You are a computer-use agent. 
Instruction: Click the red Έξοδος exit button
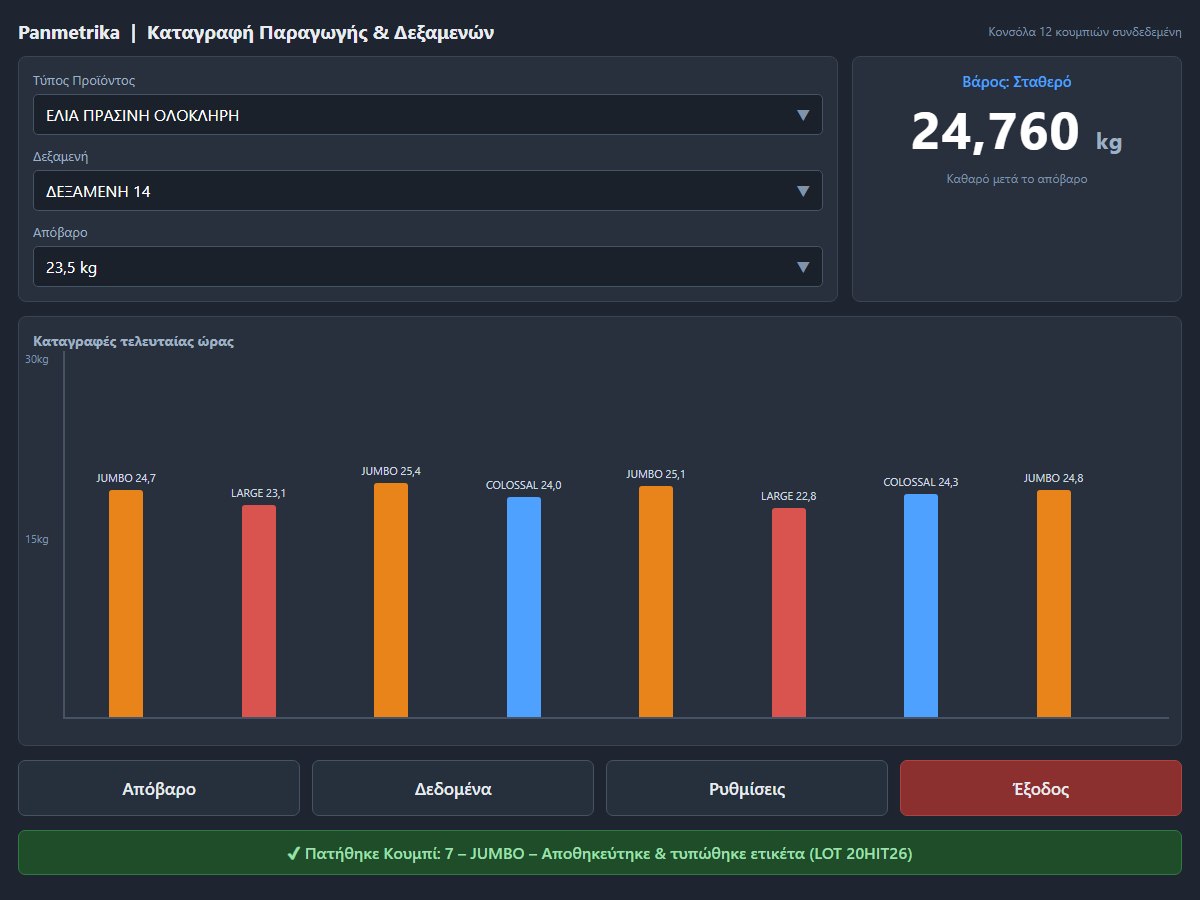pyautogui.click(x=1041, y=788)
